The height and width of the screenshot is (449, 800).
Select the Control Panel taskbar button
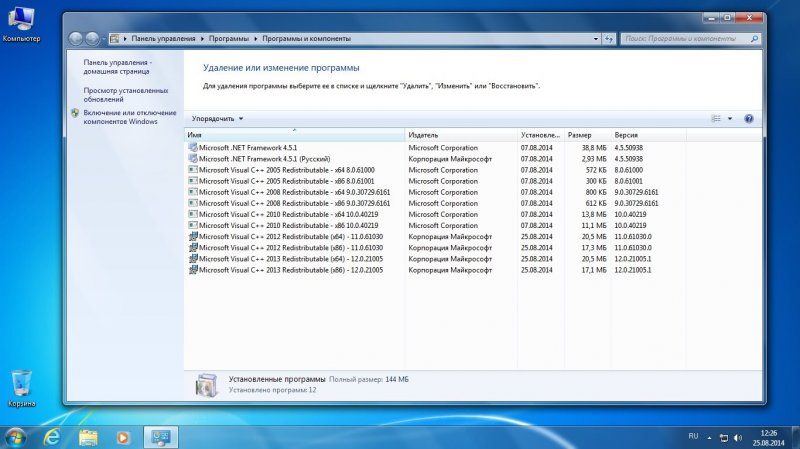point(161,437)
